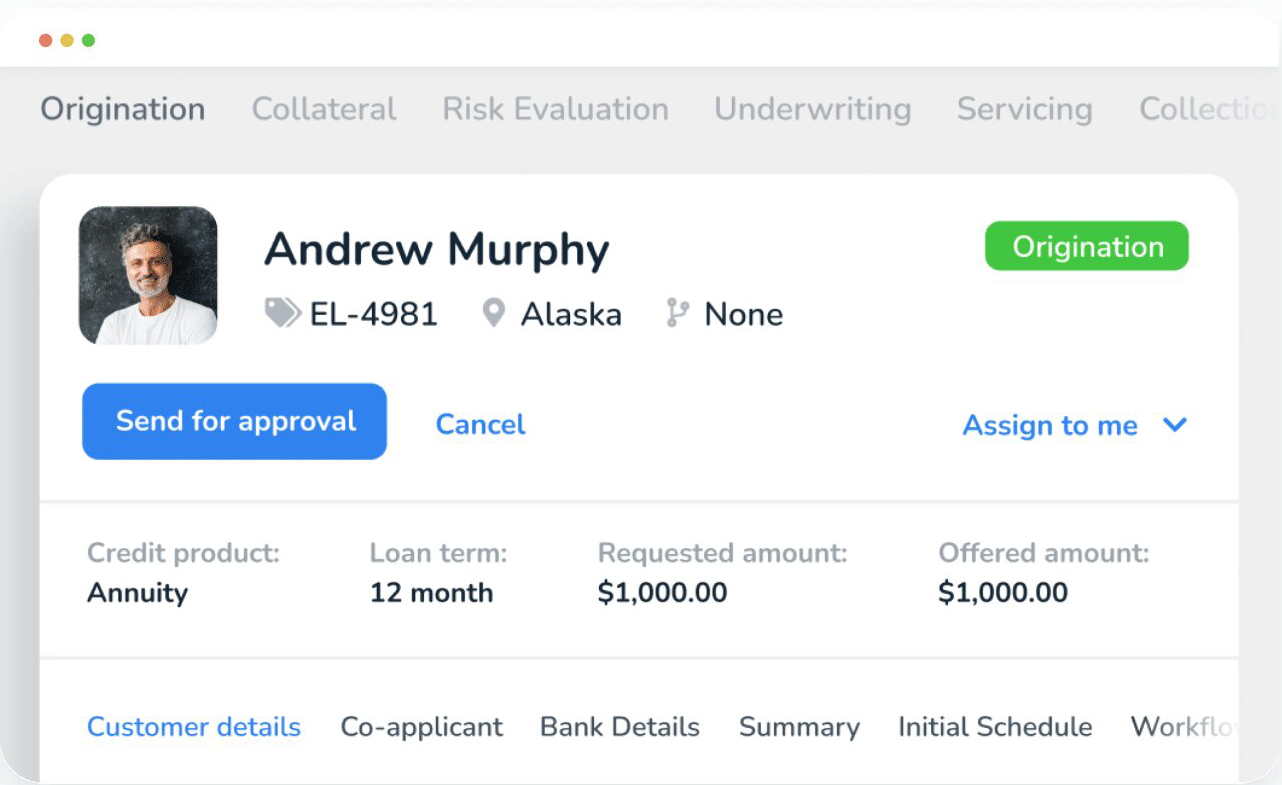The height and width of the screenshot is (785, 1282).
Task: Click the location pin icon beside Alaska
Action: [x=493, y=314]
